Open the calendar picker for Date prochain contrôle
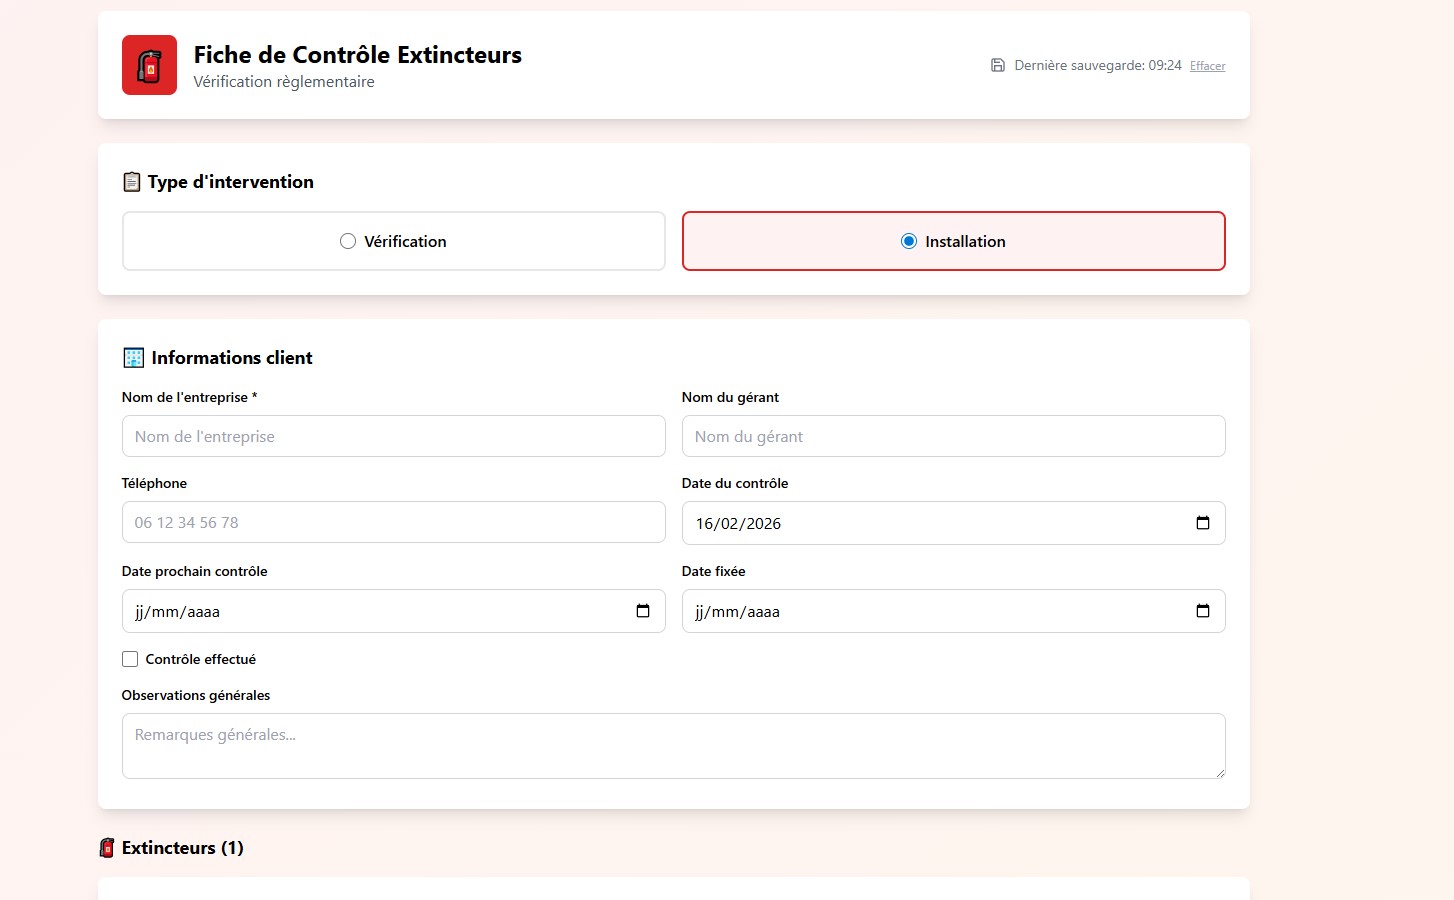The height and width of the screenshot is (900, 1454). coord(642,610)
